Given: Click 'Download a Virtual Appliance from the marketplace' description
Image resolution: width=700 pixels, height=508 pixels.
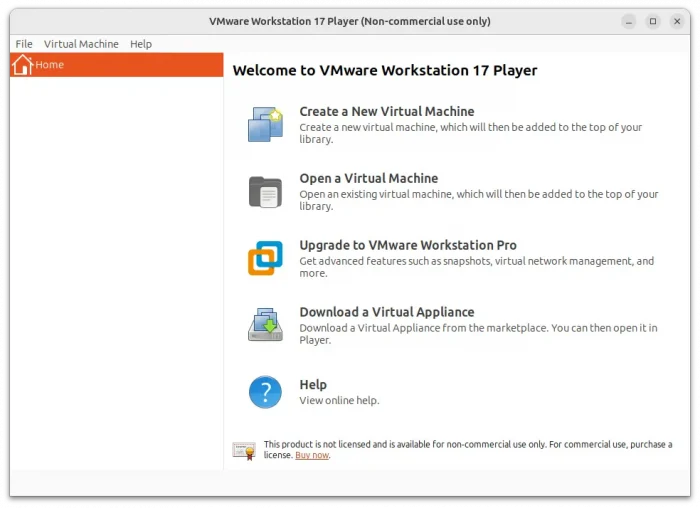Looking at the screenshot, I should [479, 334].
